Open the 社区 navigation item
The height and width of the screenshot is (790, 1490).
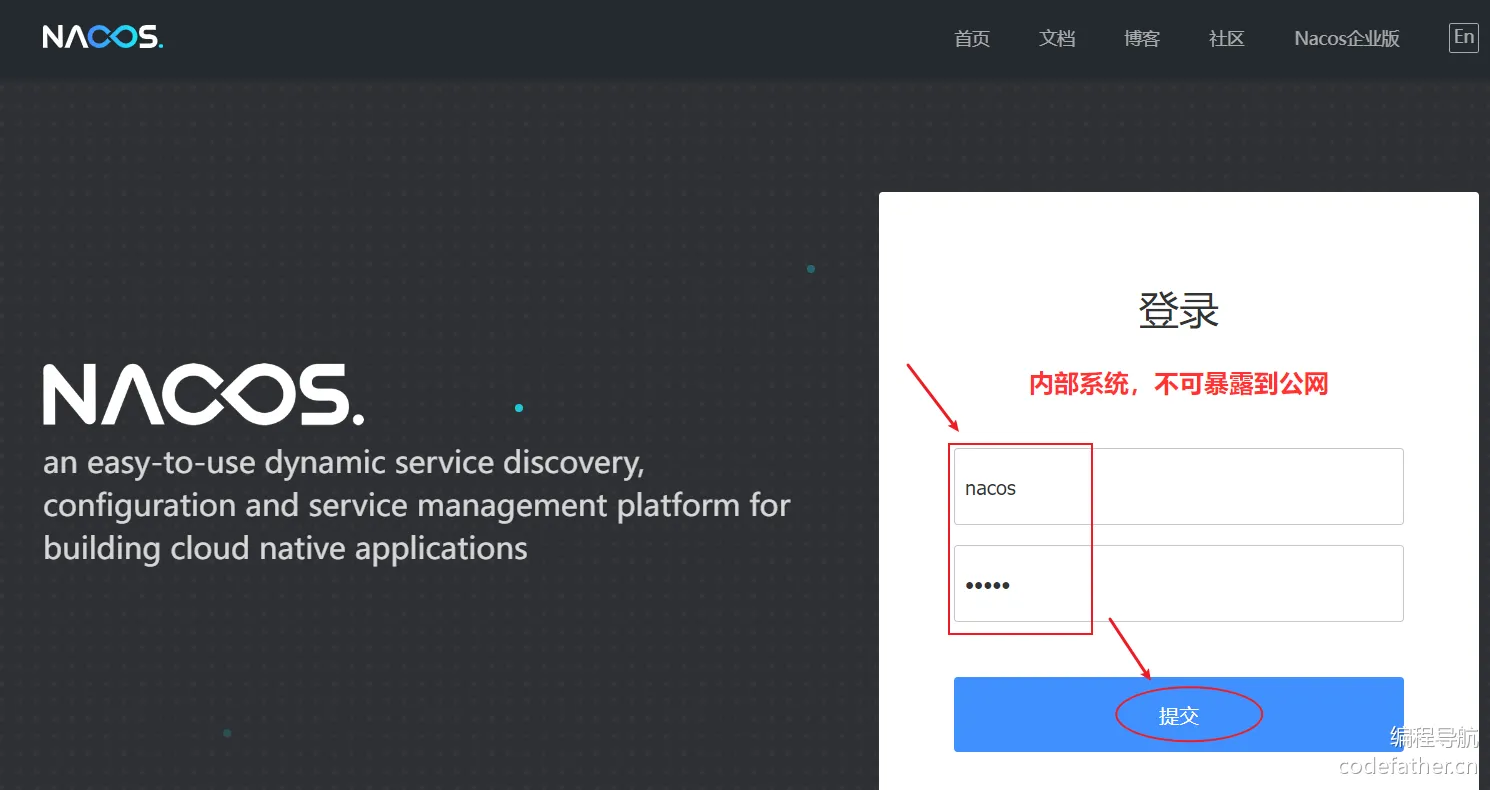1227,39
